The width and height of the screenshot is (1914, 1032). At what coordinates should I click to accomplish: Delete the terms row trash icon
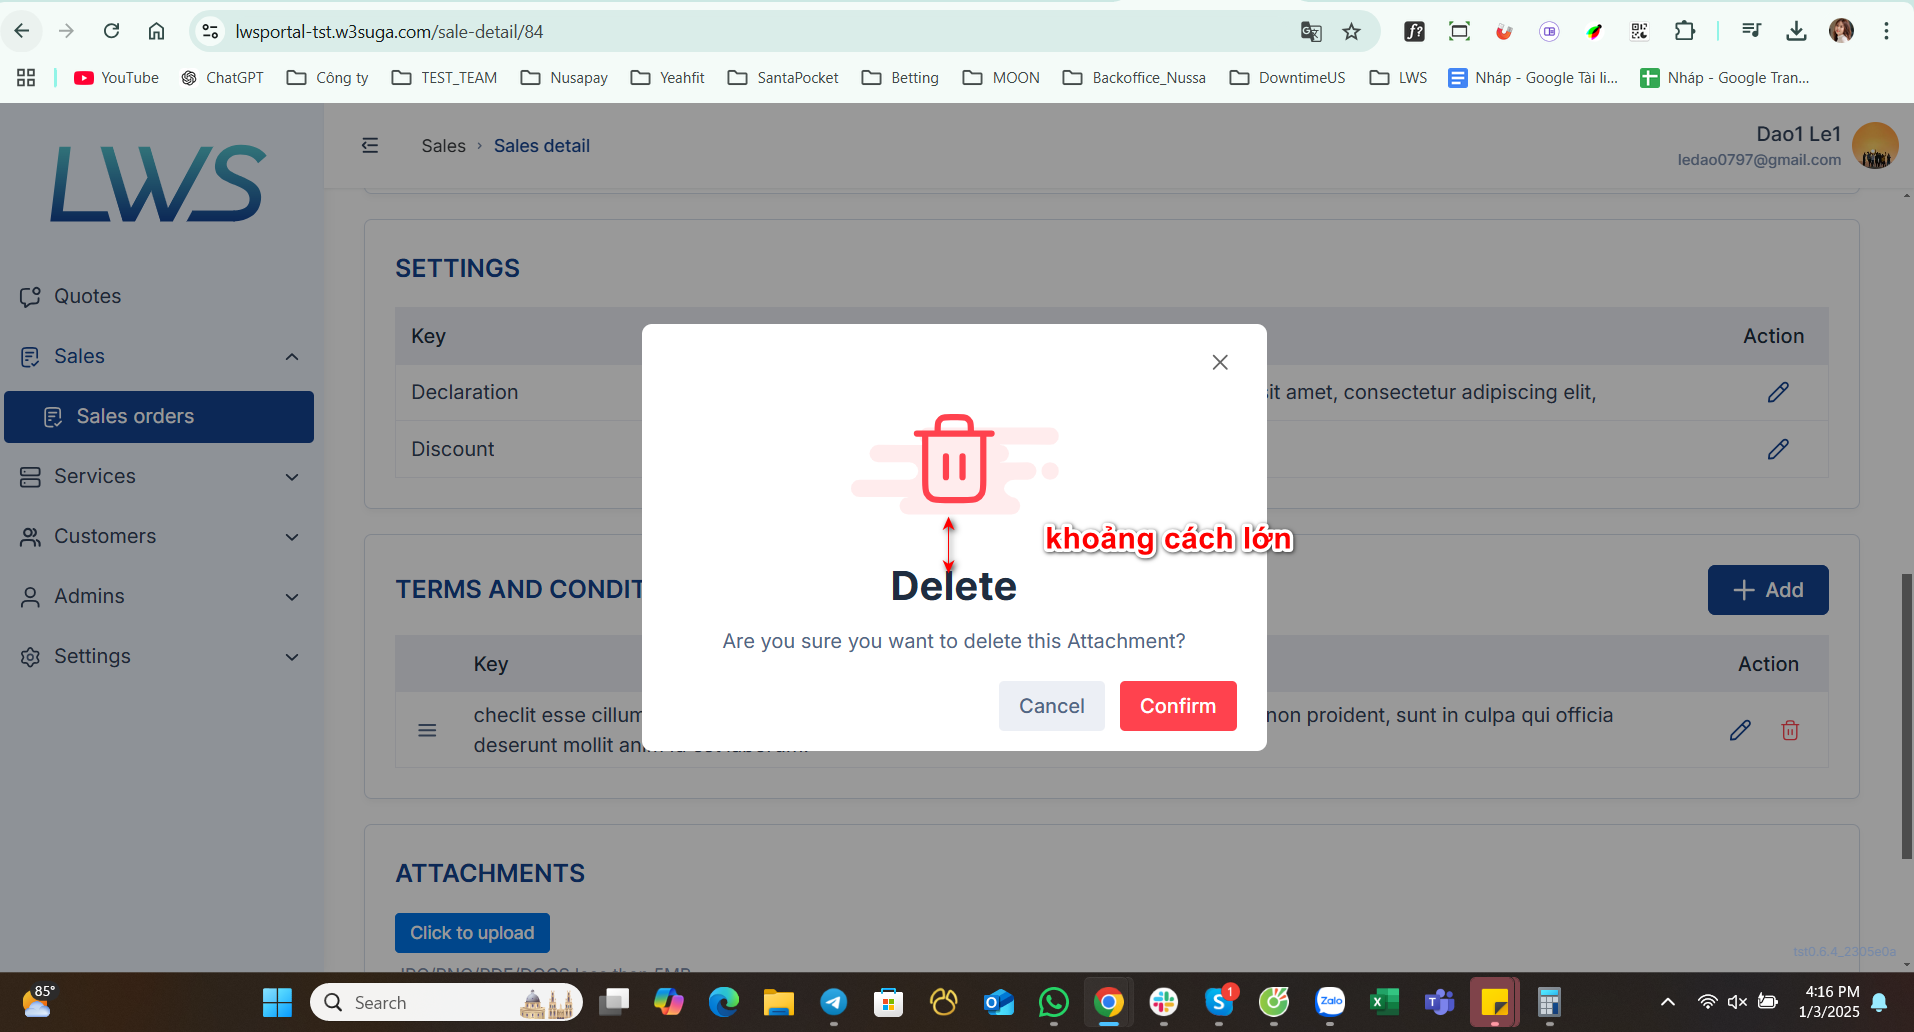tap(1790, 730)
